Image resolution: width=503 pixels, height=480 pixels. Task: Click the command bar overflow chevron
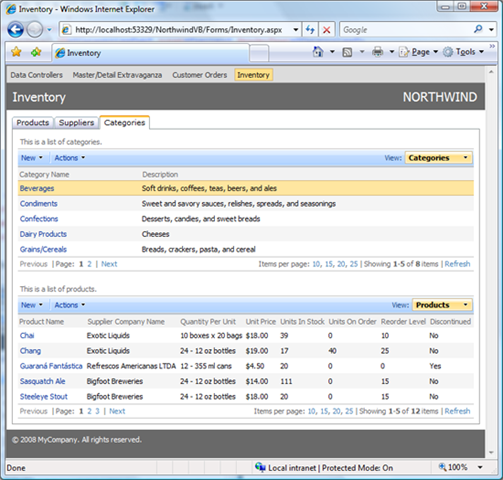(492, 46)
